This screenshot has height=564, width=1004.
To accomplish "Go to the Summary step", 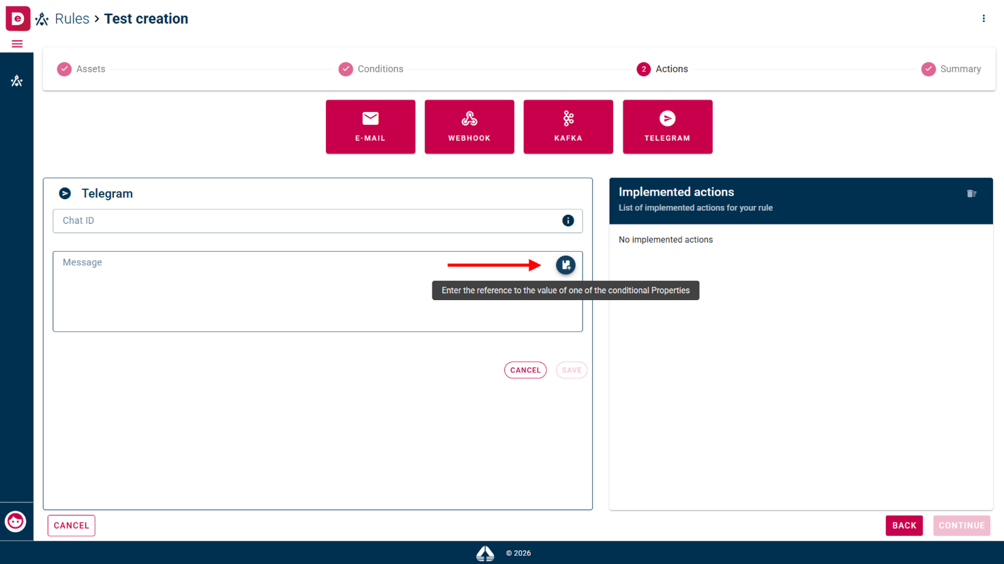I will click(951, 69).
